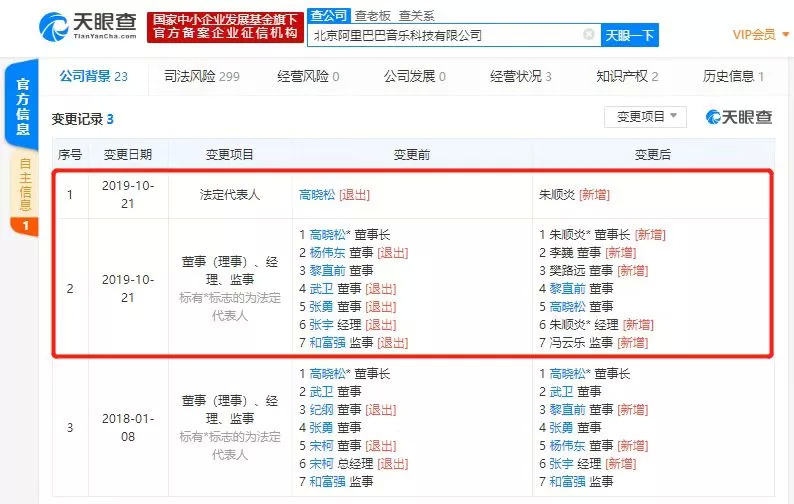The height and width of the screenshot is (504, 794).
Task: Open the 张宇 经理 [新增] link
Action: coord(592,463)
